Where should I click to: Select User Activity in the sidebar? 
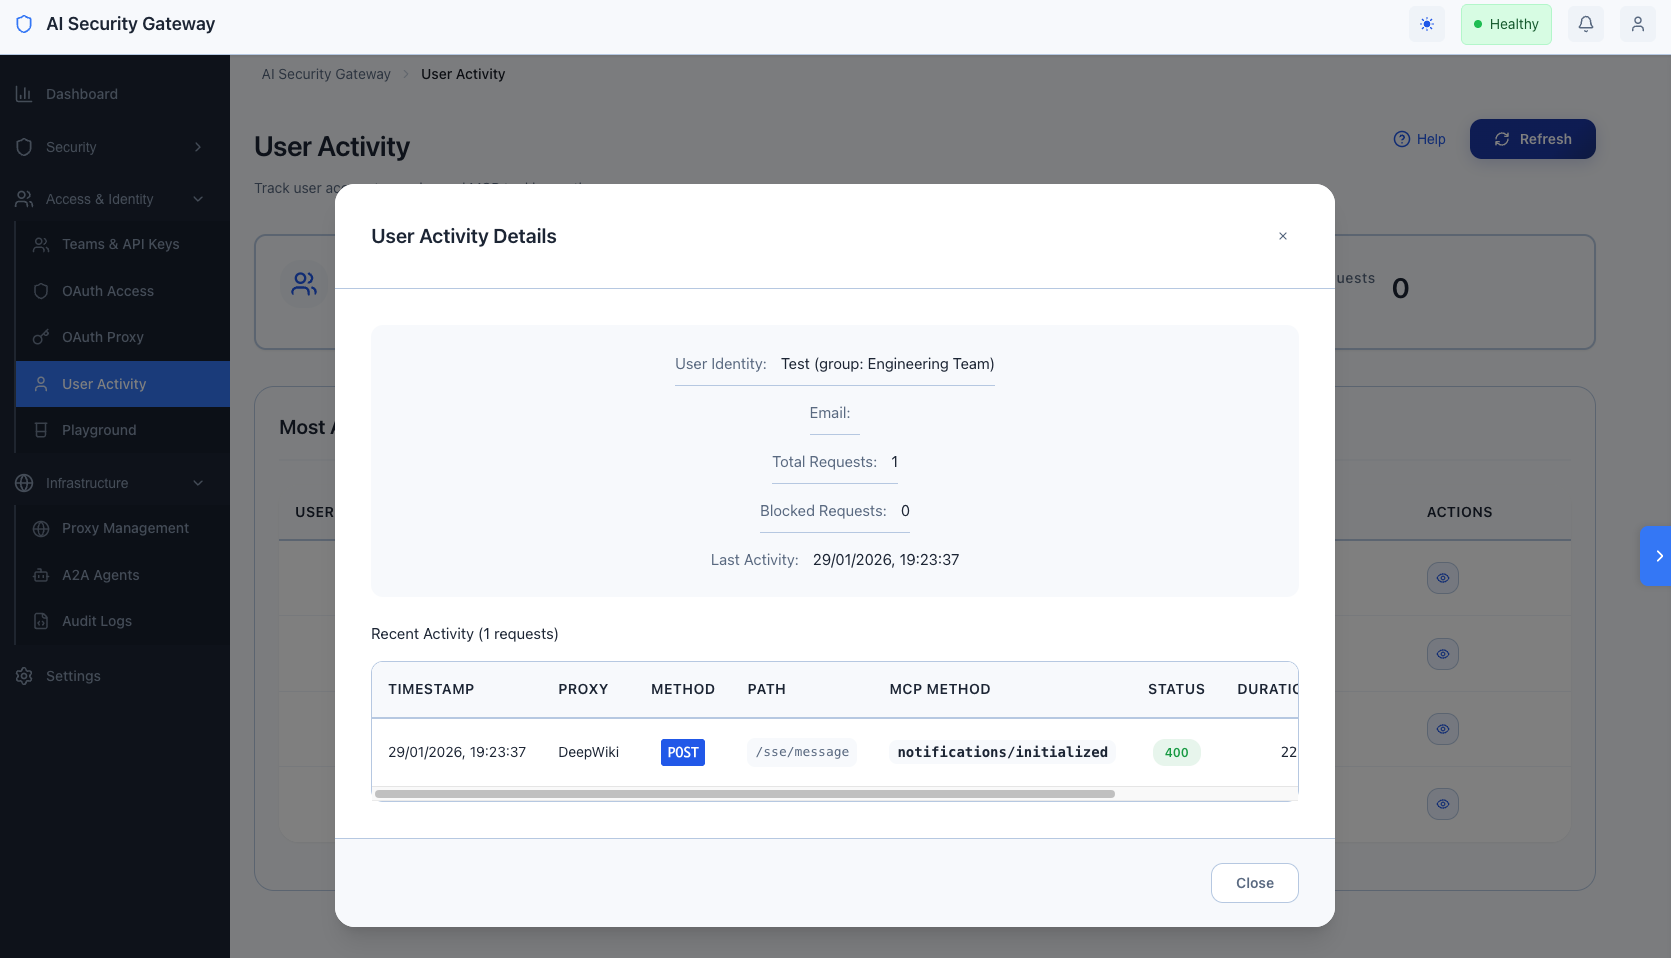tap(104, 384)
